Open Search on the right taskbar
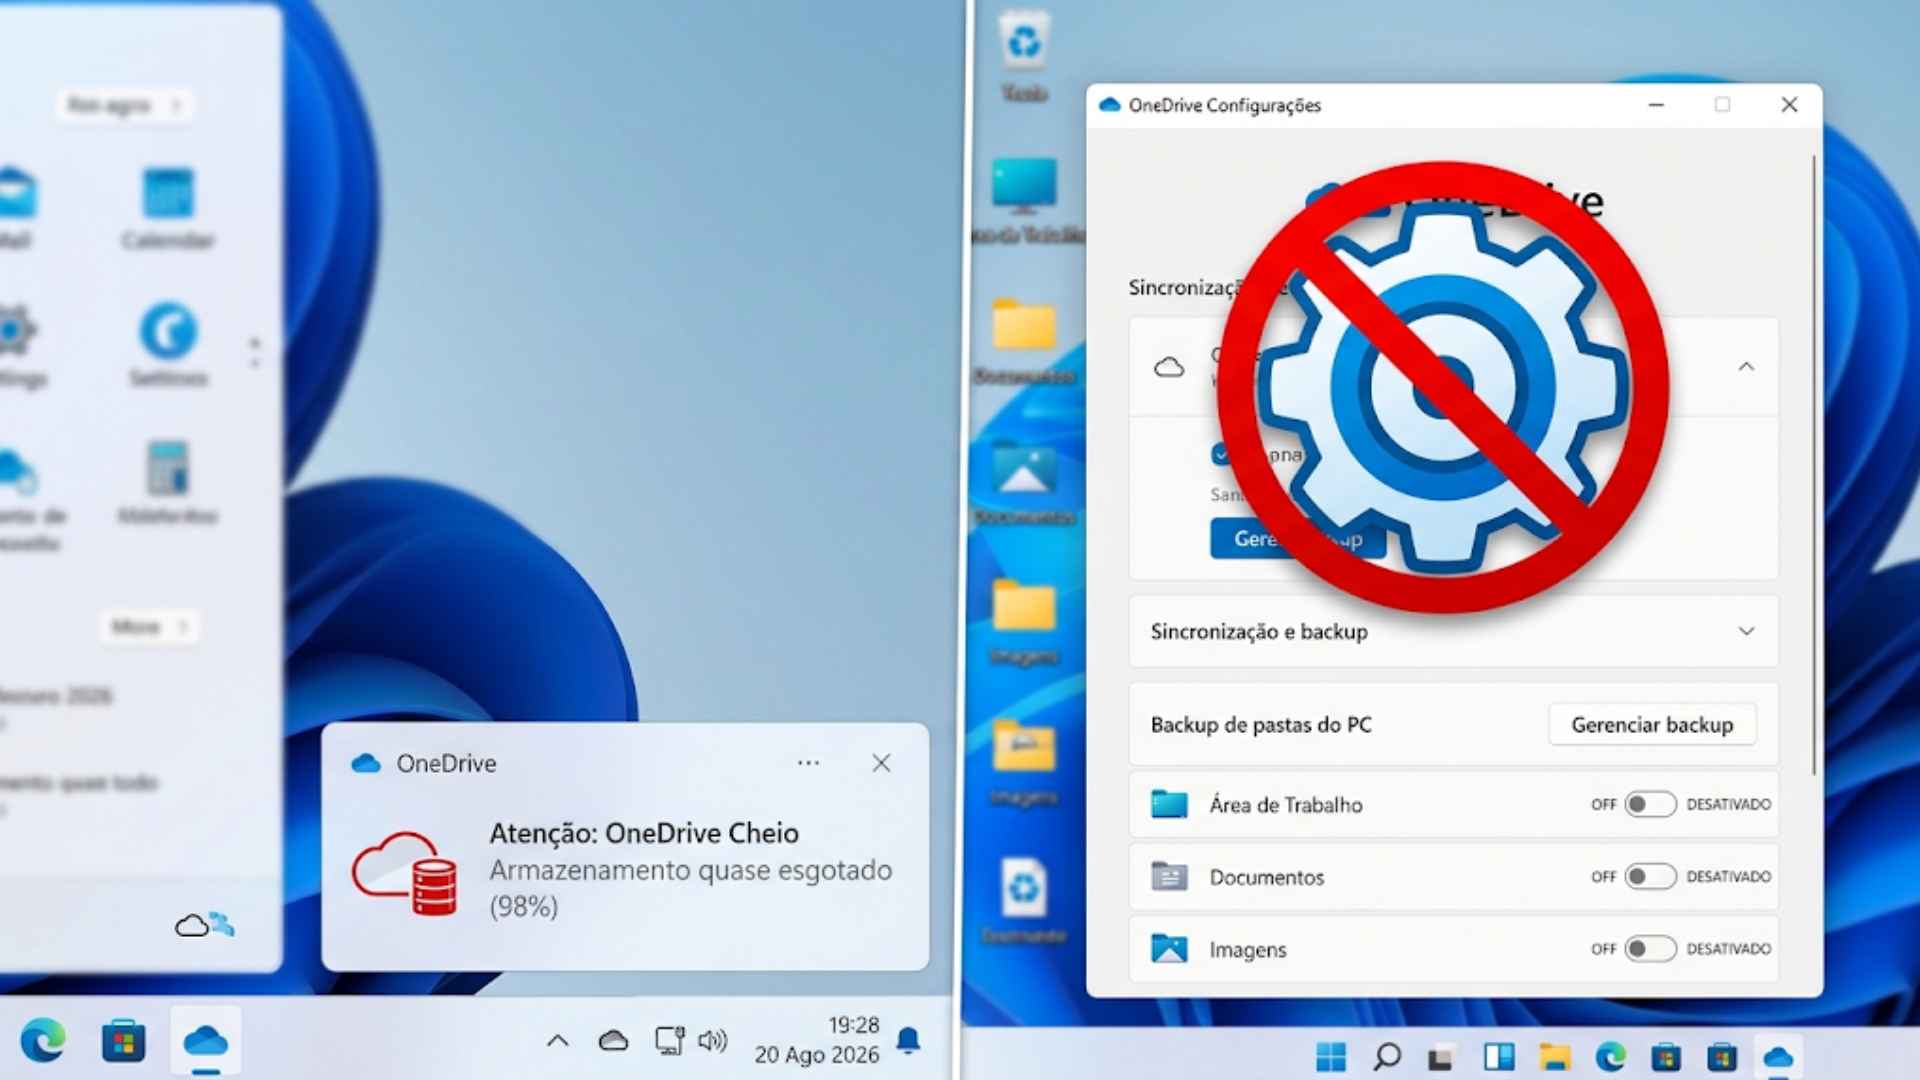This screenshot has width=1920, height=1080. click(1386, 1056)
